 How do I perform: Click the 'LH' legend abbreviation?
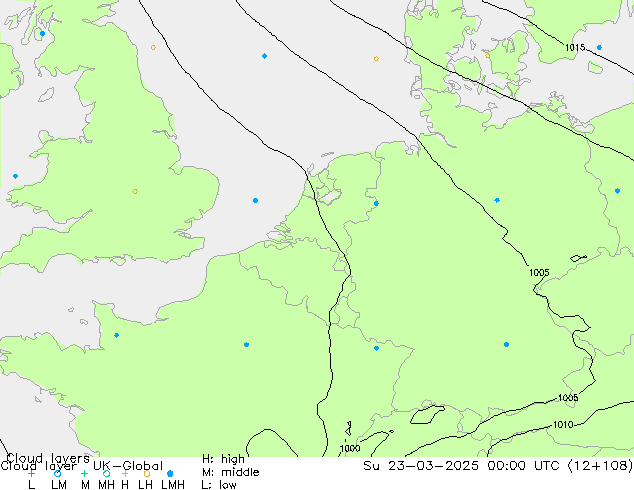(145, 484)
